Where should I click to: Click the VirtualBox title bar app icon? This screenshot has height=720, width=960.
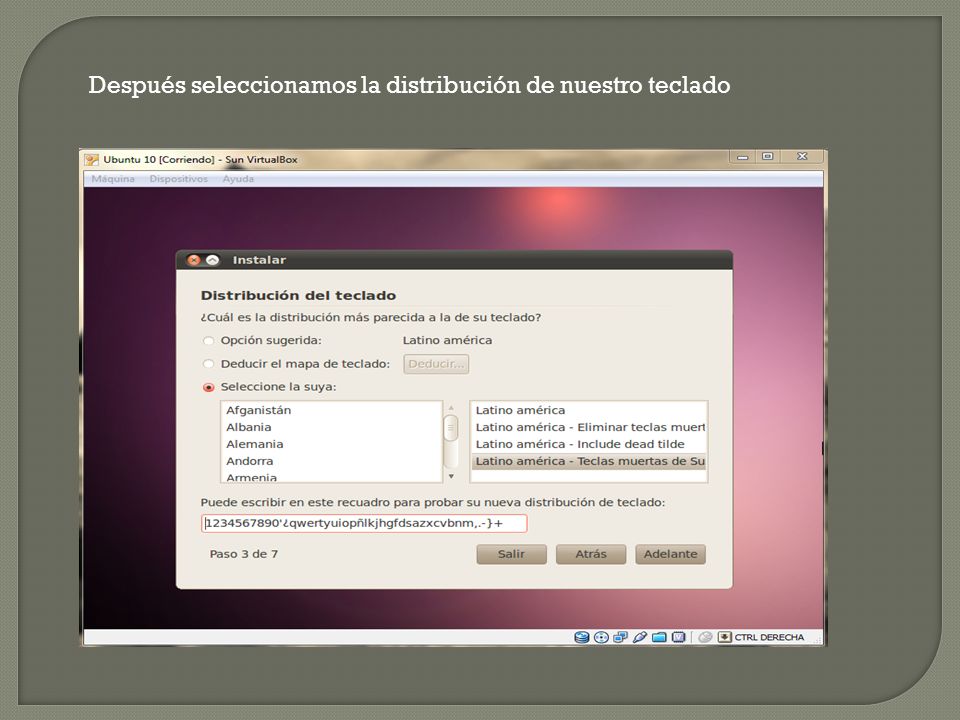click(92, 160)
